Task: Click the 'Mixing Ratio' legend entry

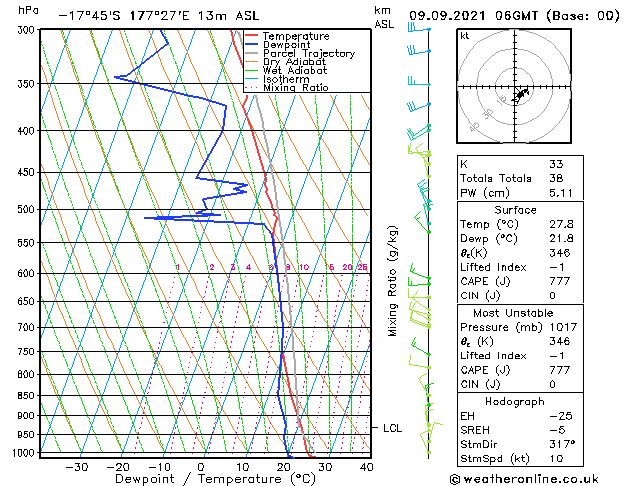Action: [x=296, y=87]
